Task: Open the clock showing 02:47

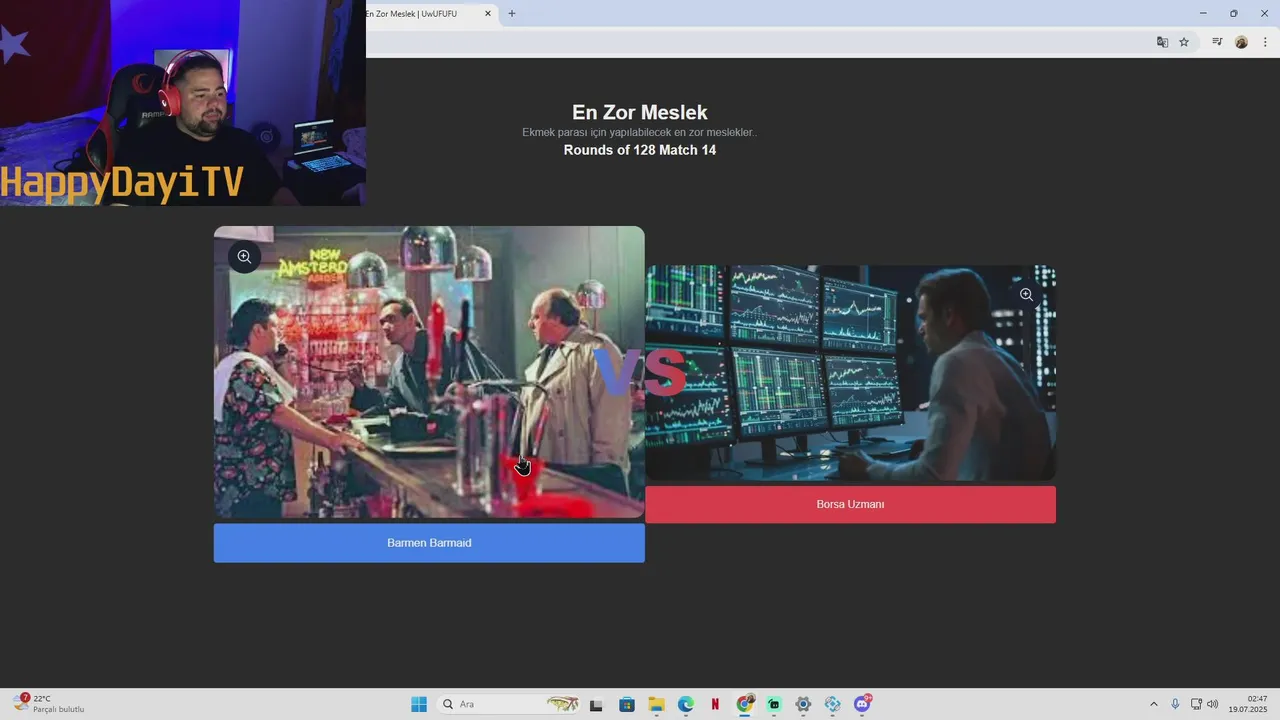Action: pos(1248,704)
